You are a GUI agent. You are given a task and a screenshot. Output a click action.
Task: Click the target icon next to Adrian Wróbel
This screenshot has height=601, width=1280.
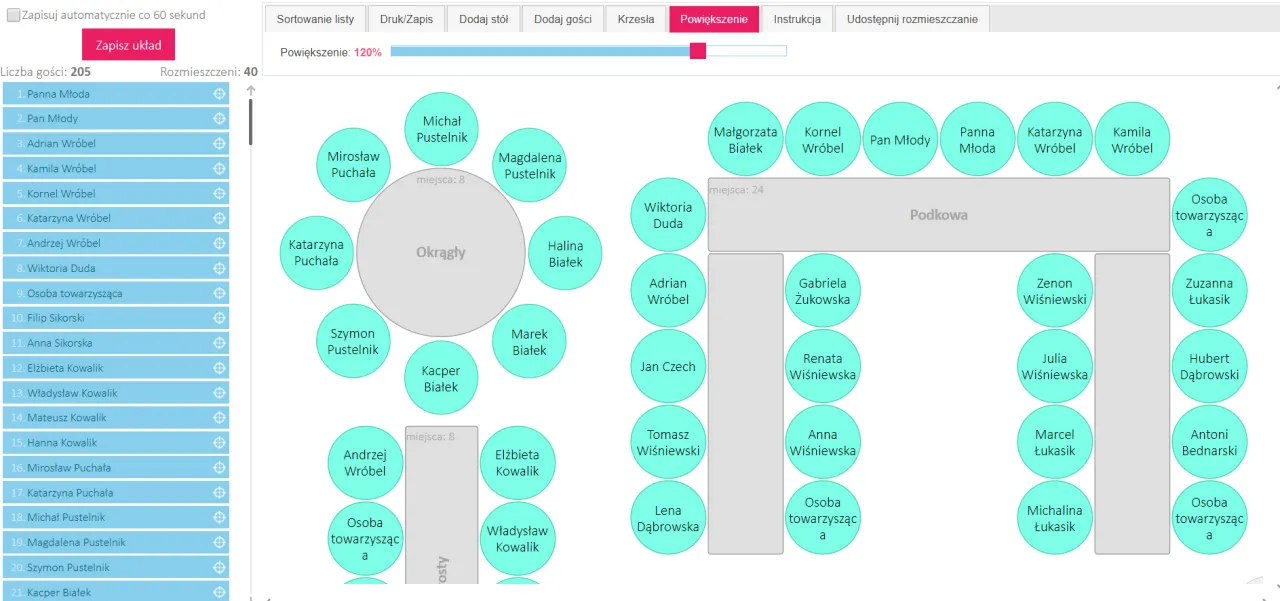click(x=219, y=144)
